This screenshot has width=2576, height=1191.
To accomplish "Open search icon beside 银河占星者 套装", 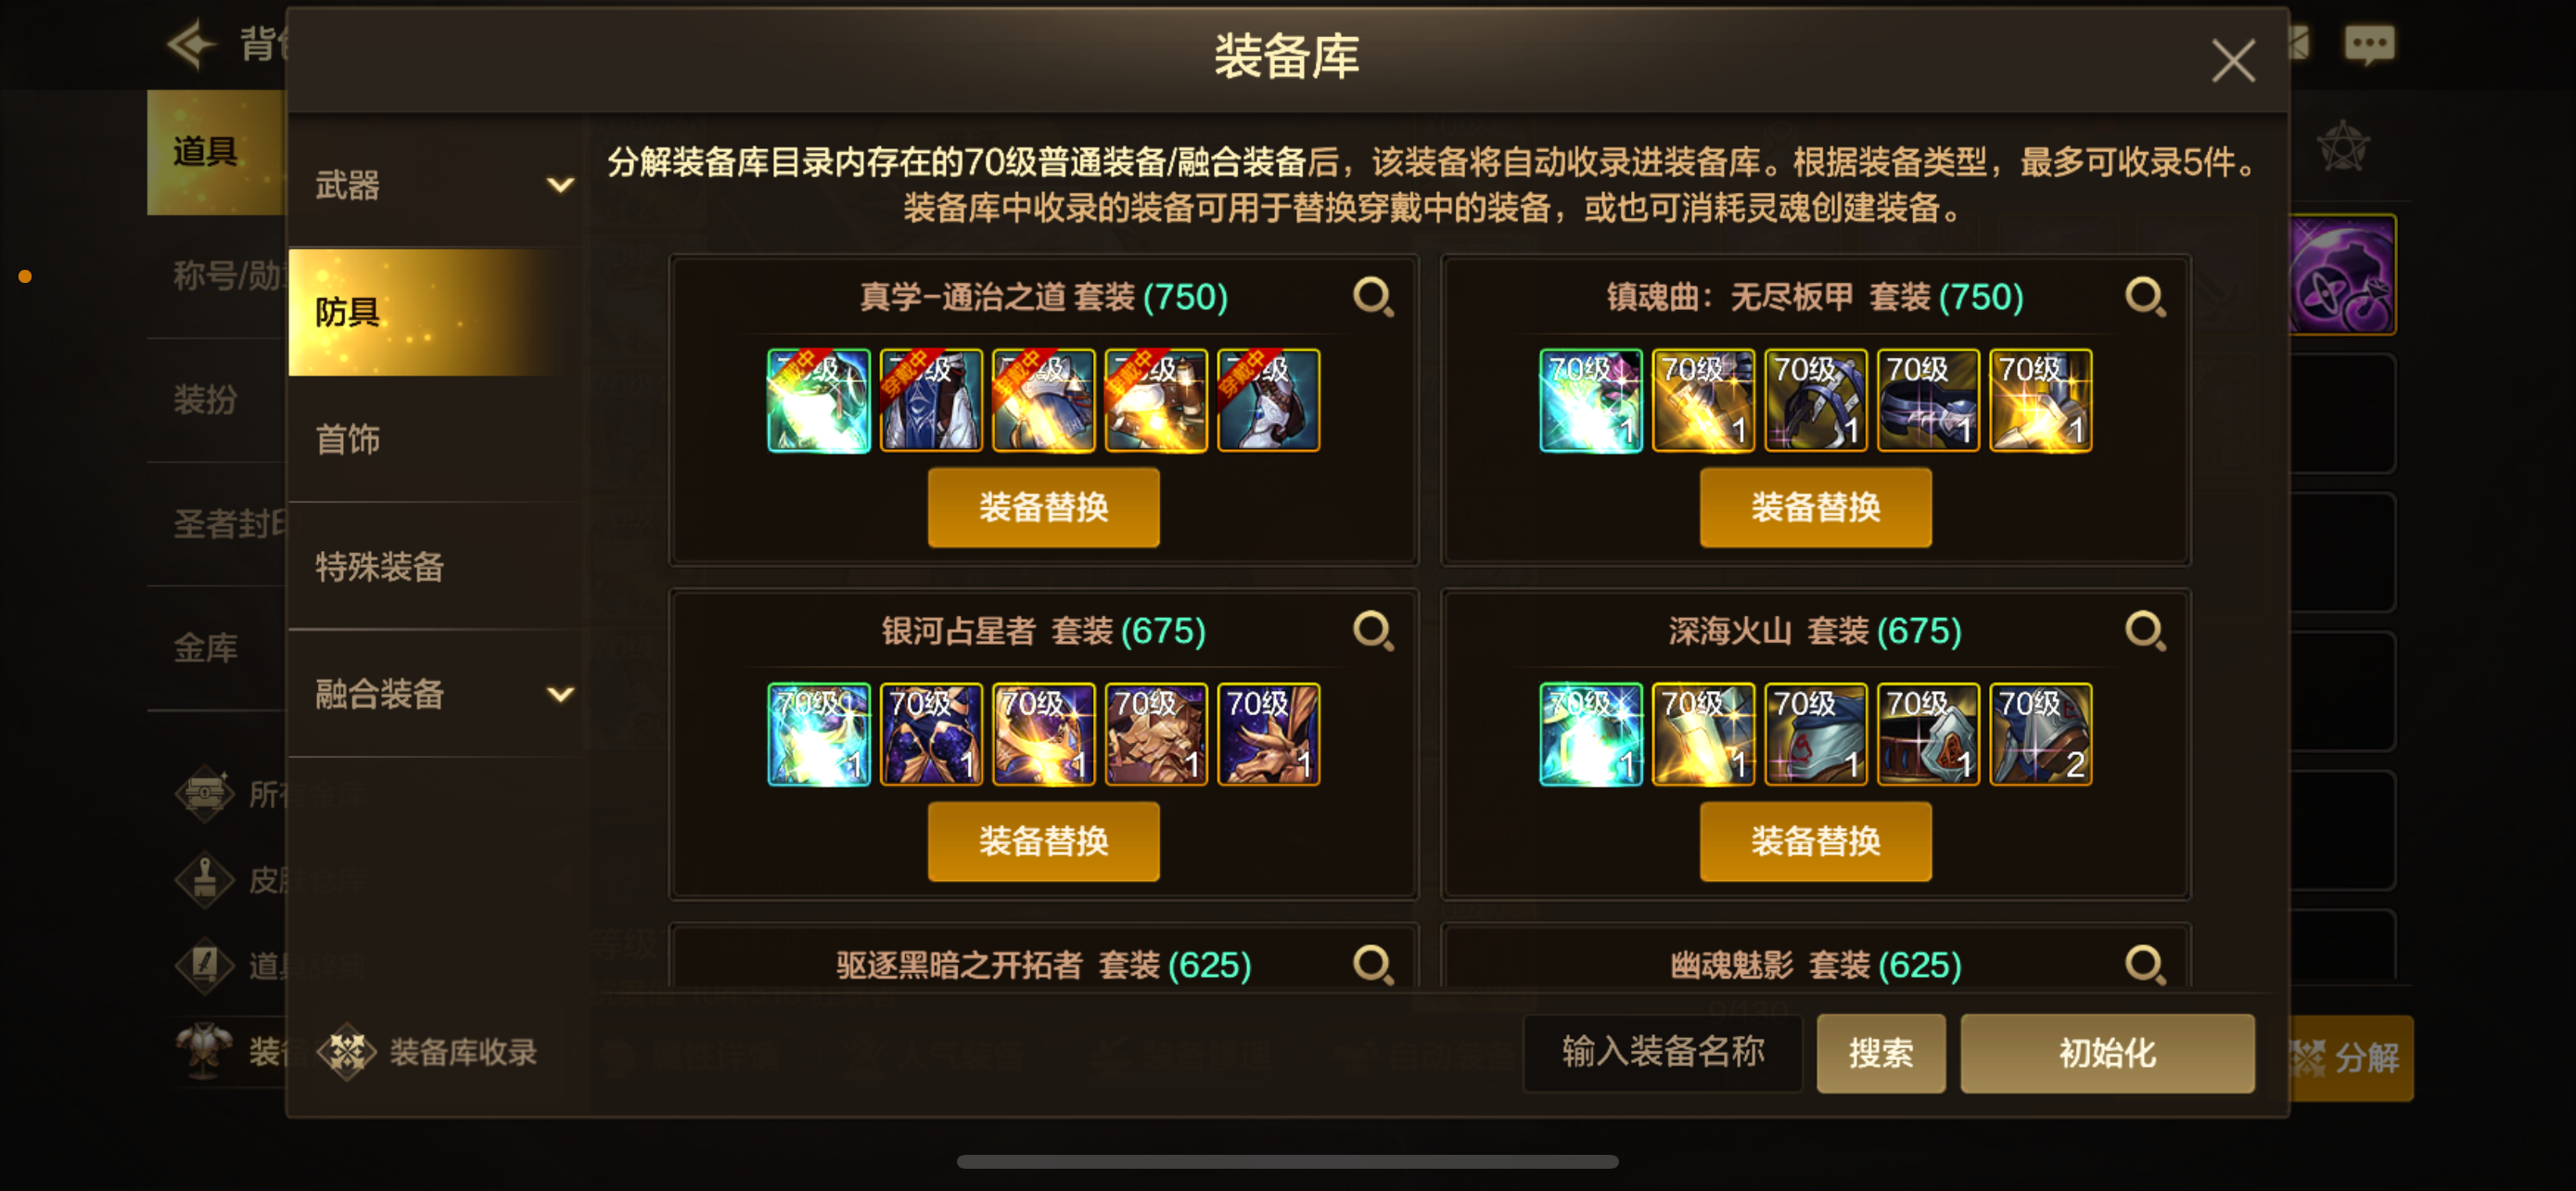I will 1373,631.
